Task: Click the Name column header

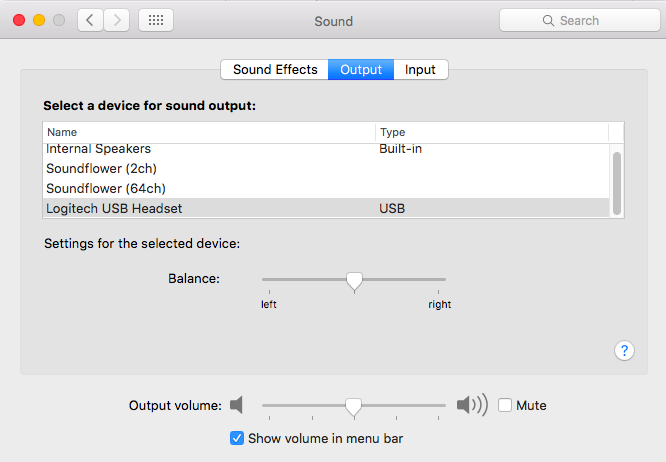Action: coord(209,132)
